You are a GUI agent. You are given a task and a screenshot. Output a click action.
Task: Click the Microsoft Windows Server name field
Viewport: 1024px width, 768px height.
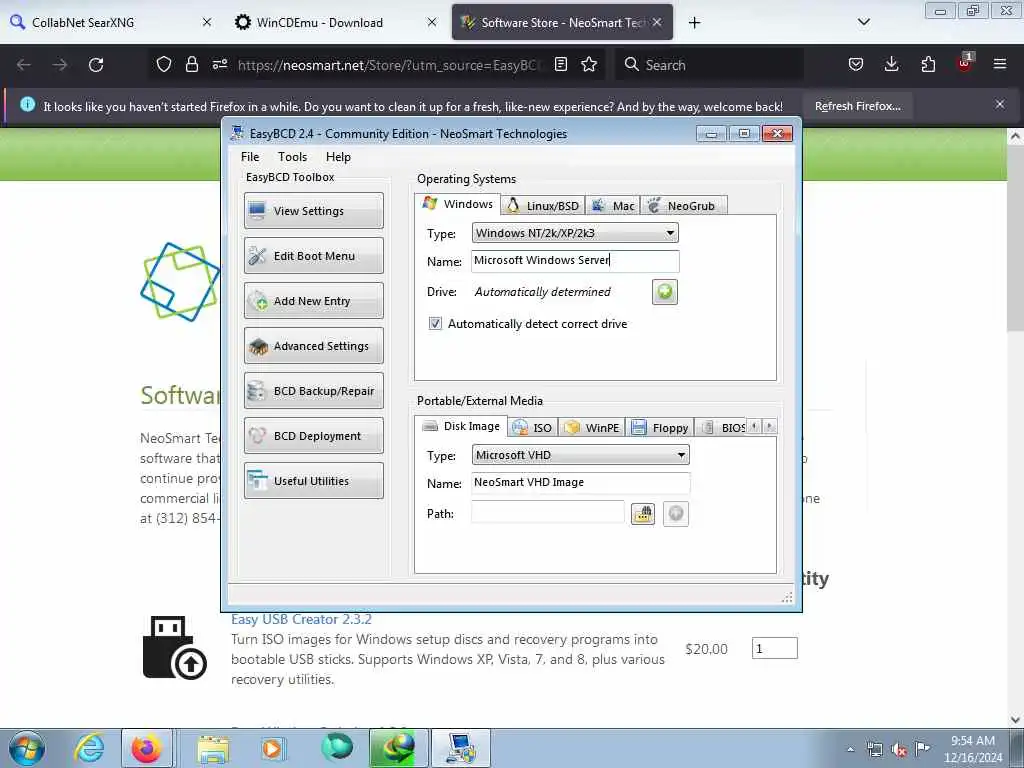click(x=575, y=261)
